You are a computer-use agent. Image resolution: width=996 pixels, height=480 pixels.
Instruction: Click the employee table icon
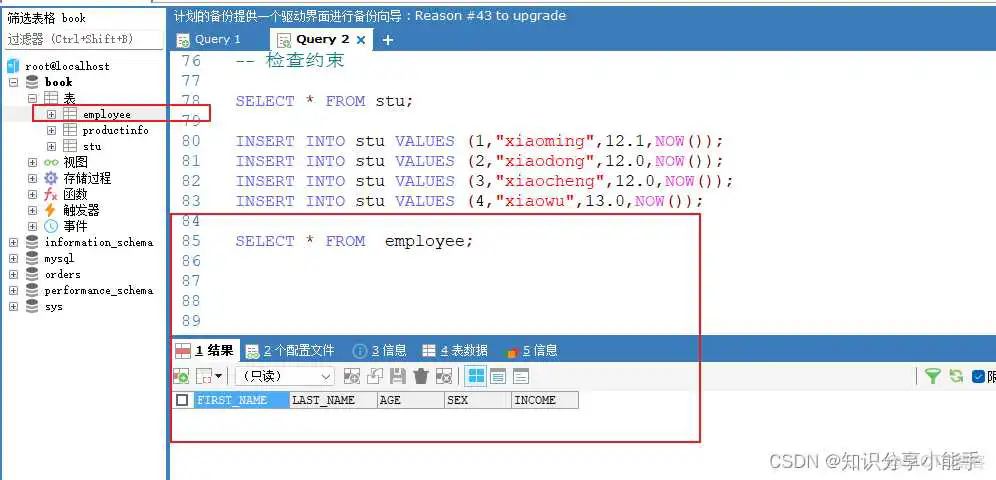pyautogui.click(x=70, y=114)
